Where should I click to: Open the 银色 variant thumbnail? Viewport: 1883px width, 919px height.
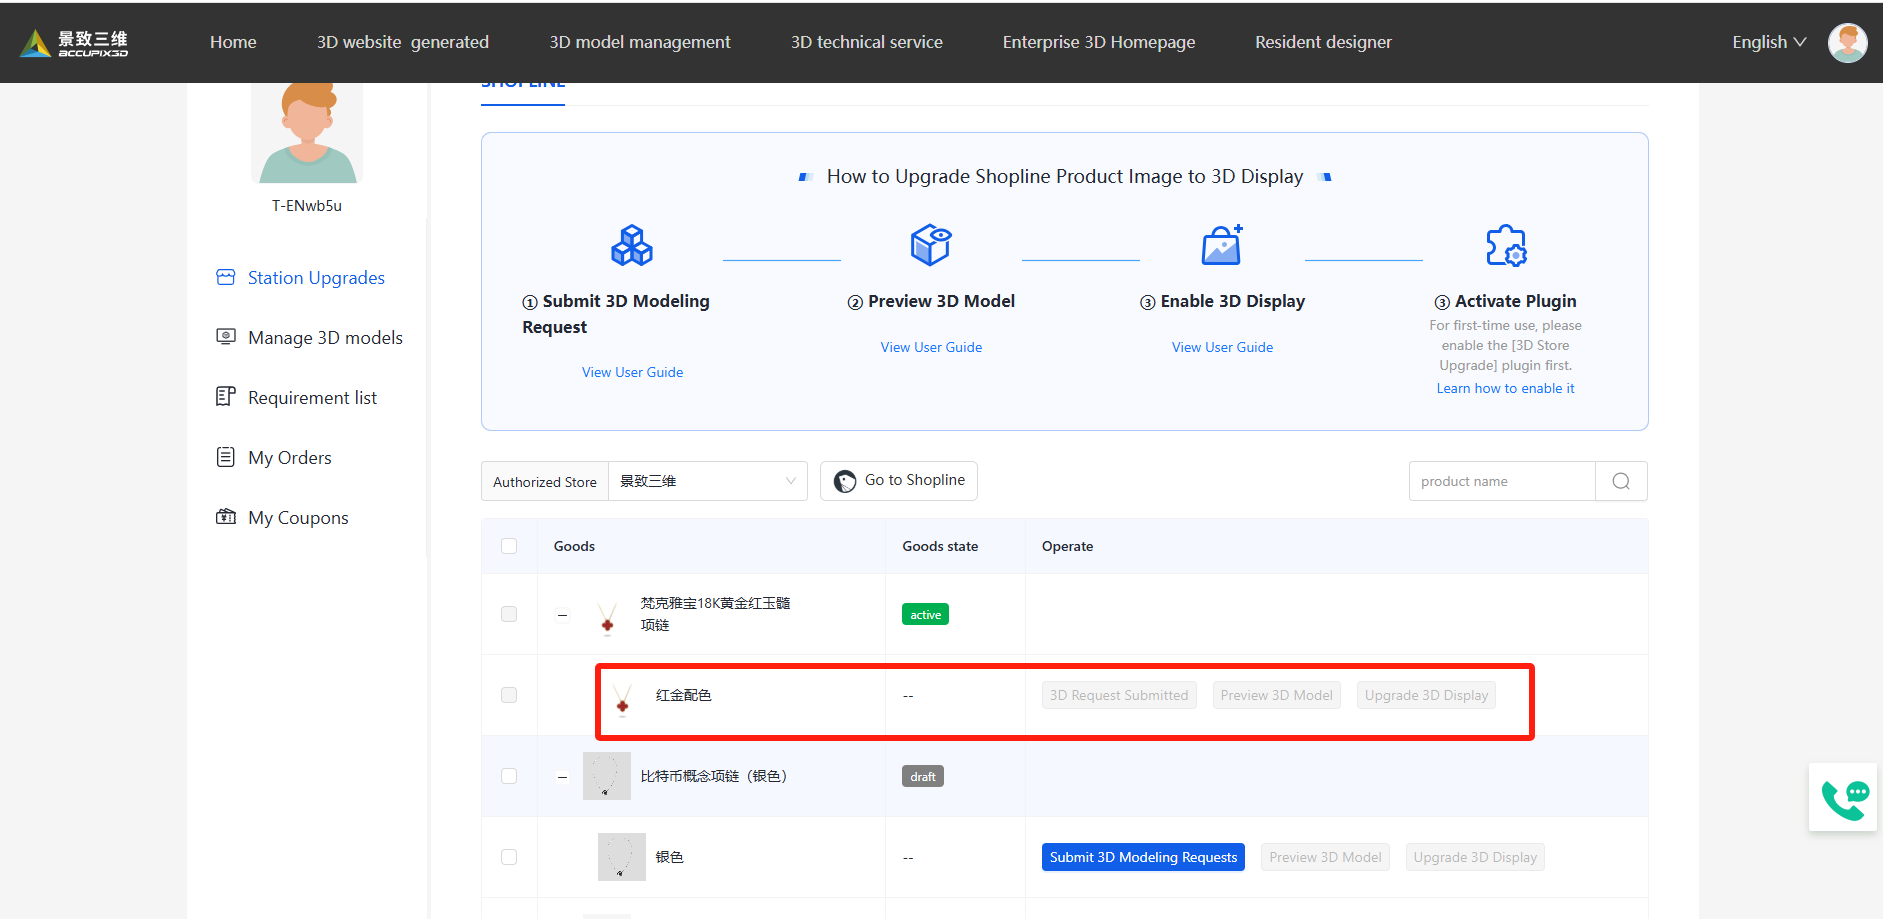622,857
